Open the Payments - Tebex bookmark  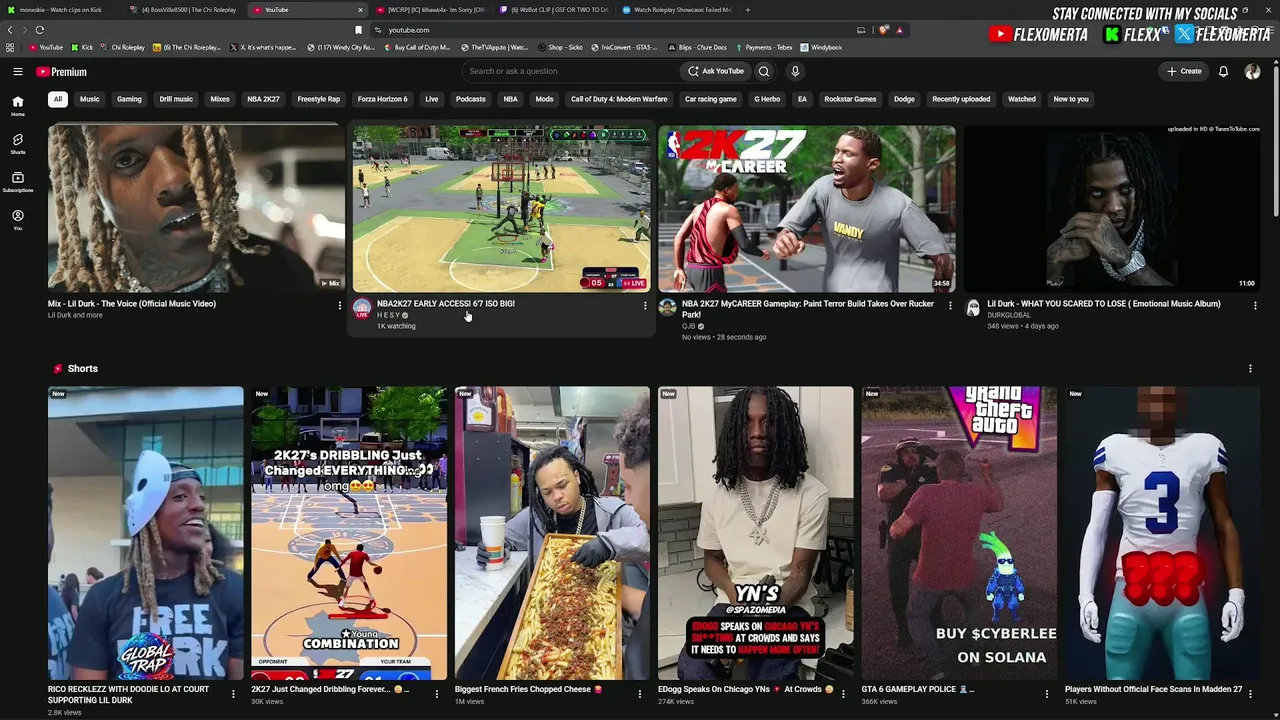(762, 47)
